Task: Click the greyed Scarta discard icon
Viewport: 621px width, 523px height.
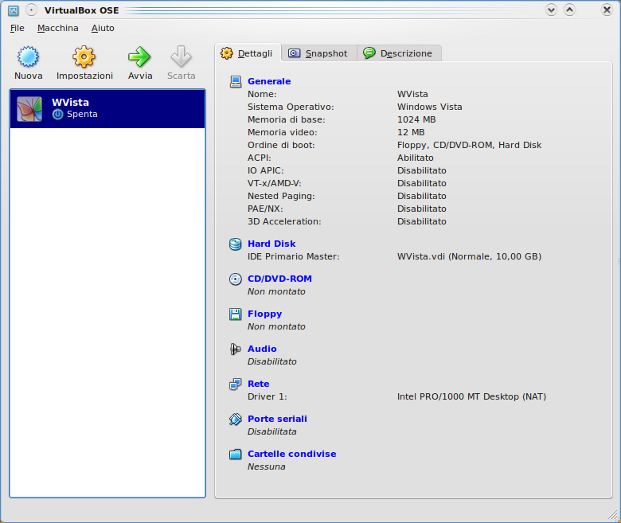Action: coord(181,57)
